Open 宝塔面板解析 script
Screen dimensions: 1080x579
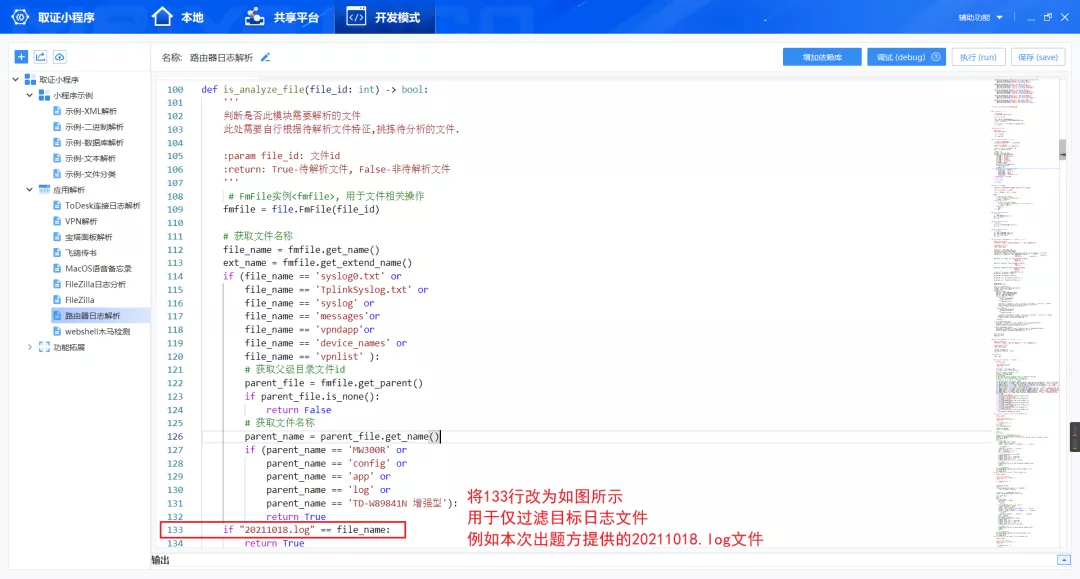coord(88,237)
